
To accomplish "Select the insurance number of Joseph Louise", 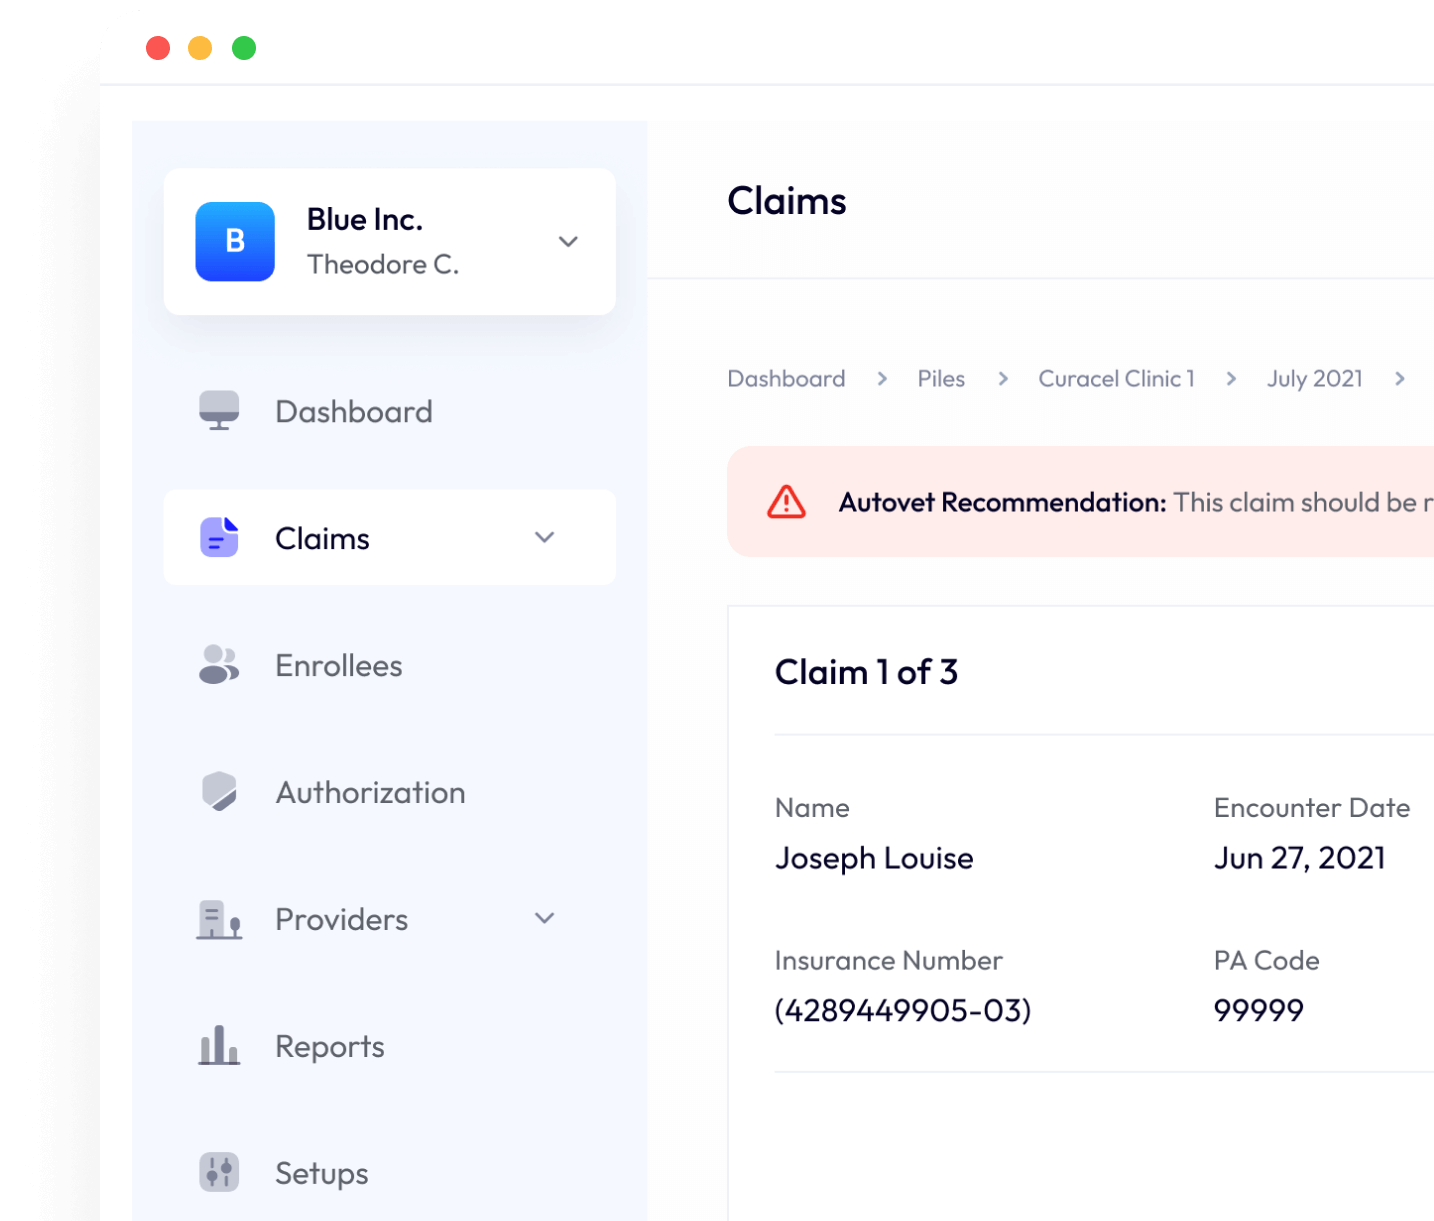I will point(903,1010).
